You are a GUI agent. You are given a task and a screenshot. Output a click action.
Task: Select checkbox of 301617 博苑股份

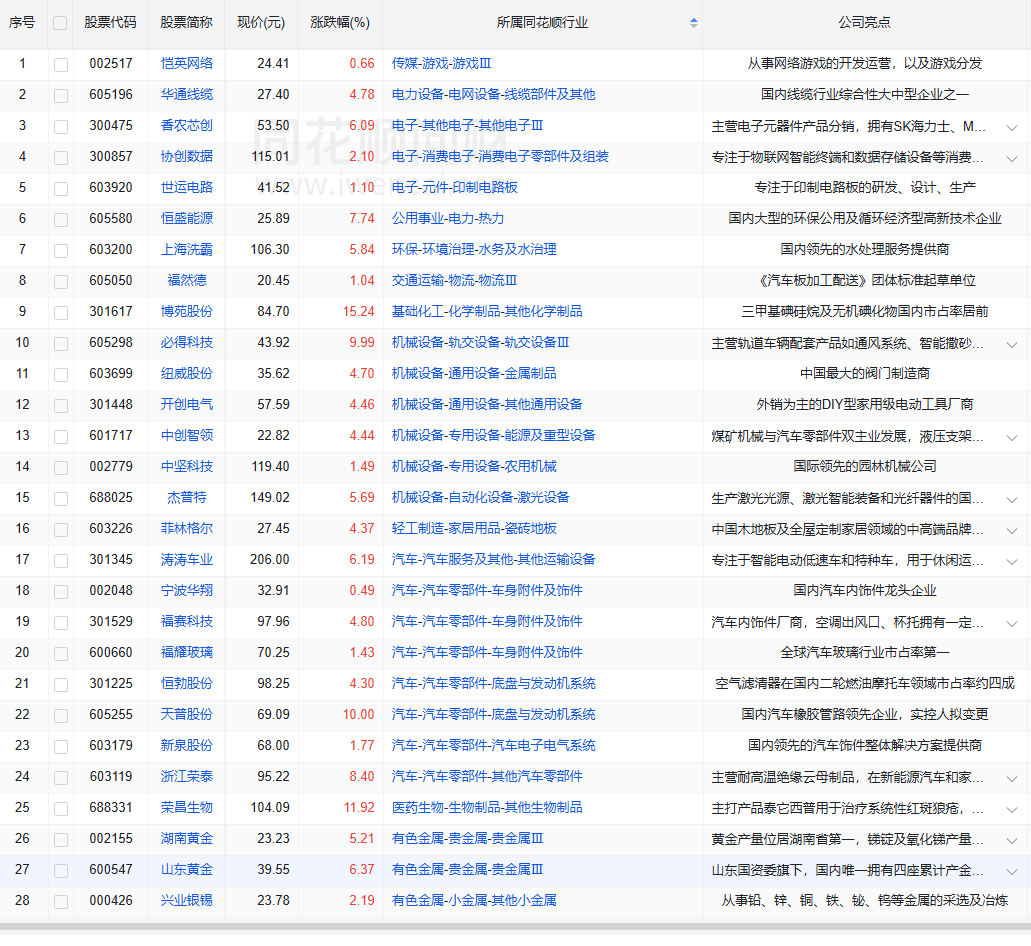coord(60,312)
